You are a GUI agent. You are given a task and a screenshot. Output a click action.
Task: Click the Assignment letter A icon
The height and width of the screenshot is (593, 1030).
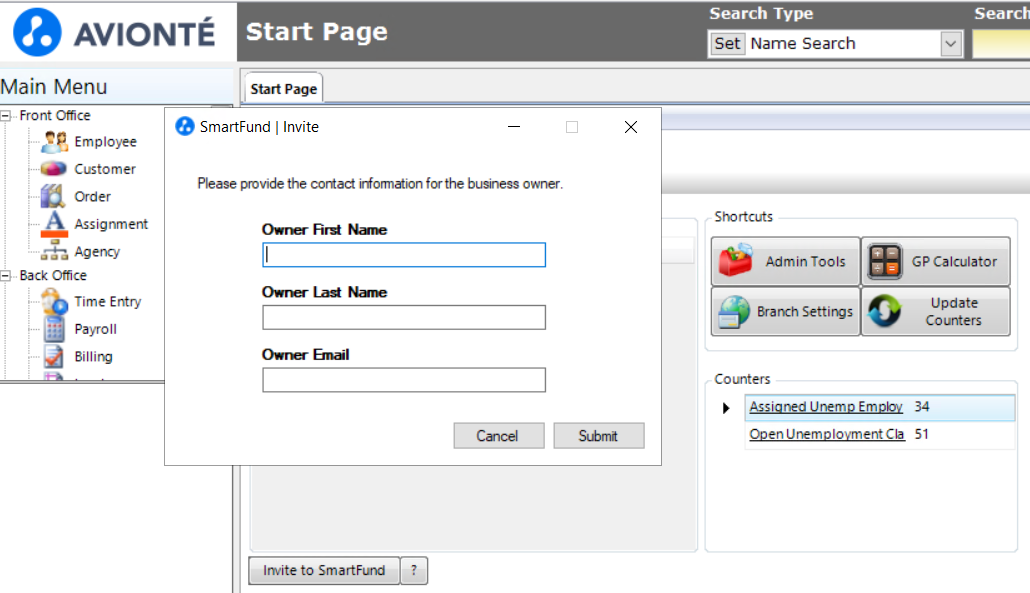point(55,224)
